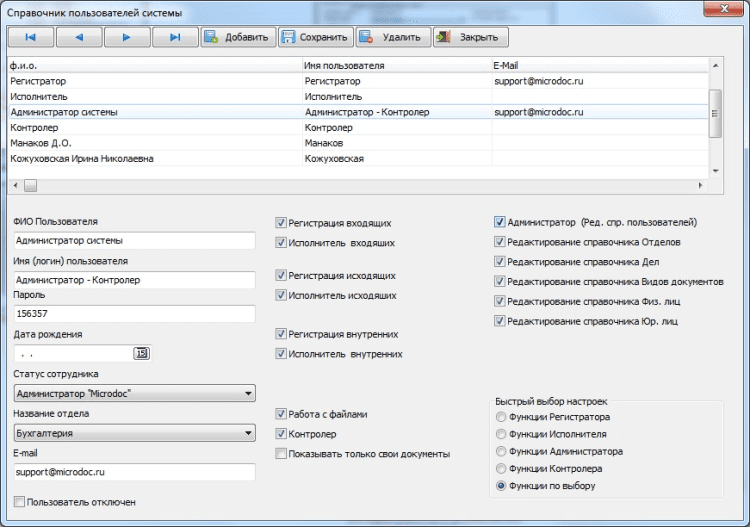Uncheck Редактирование справочника Отделов
750x527 pixels.
click(x=500, y=242)
